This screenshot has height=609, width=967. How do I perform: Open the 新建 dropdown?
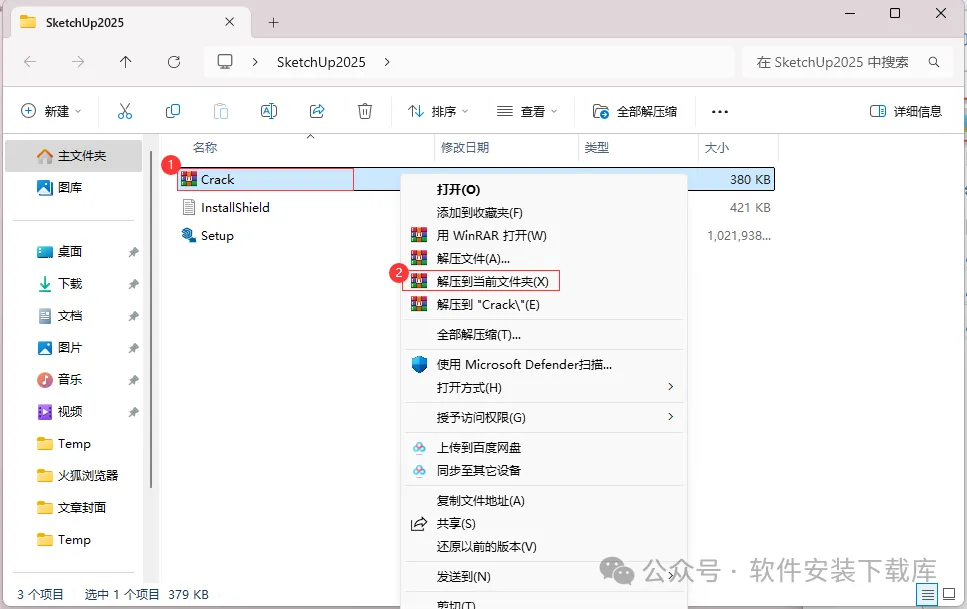point(51,111)
